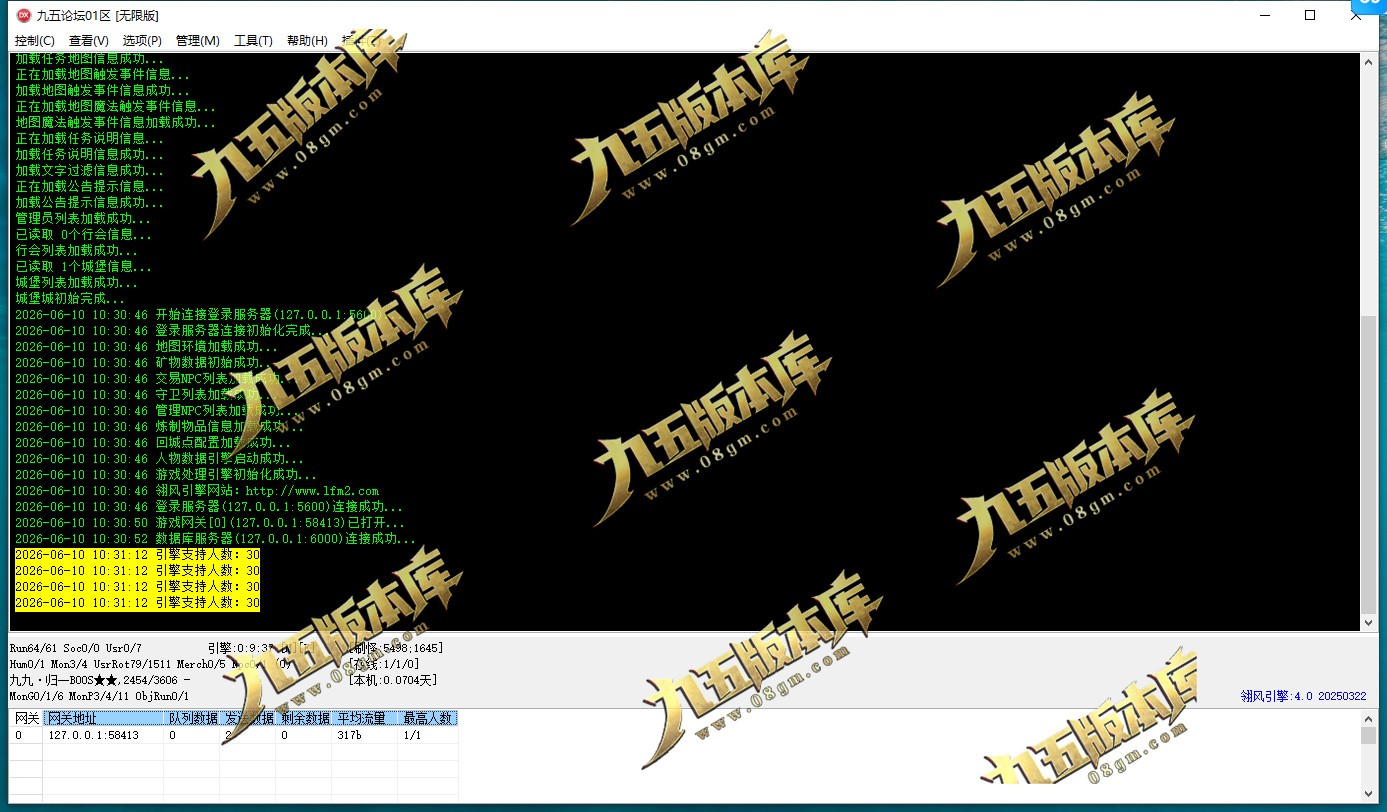Click the log line 加载地图触发事件信息成功...

(102, 90)
